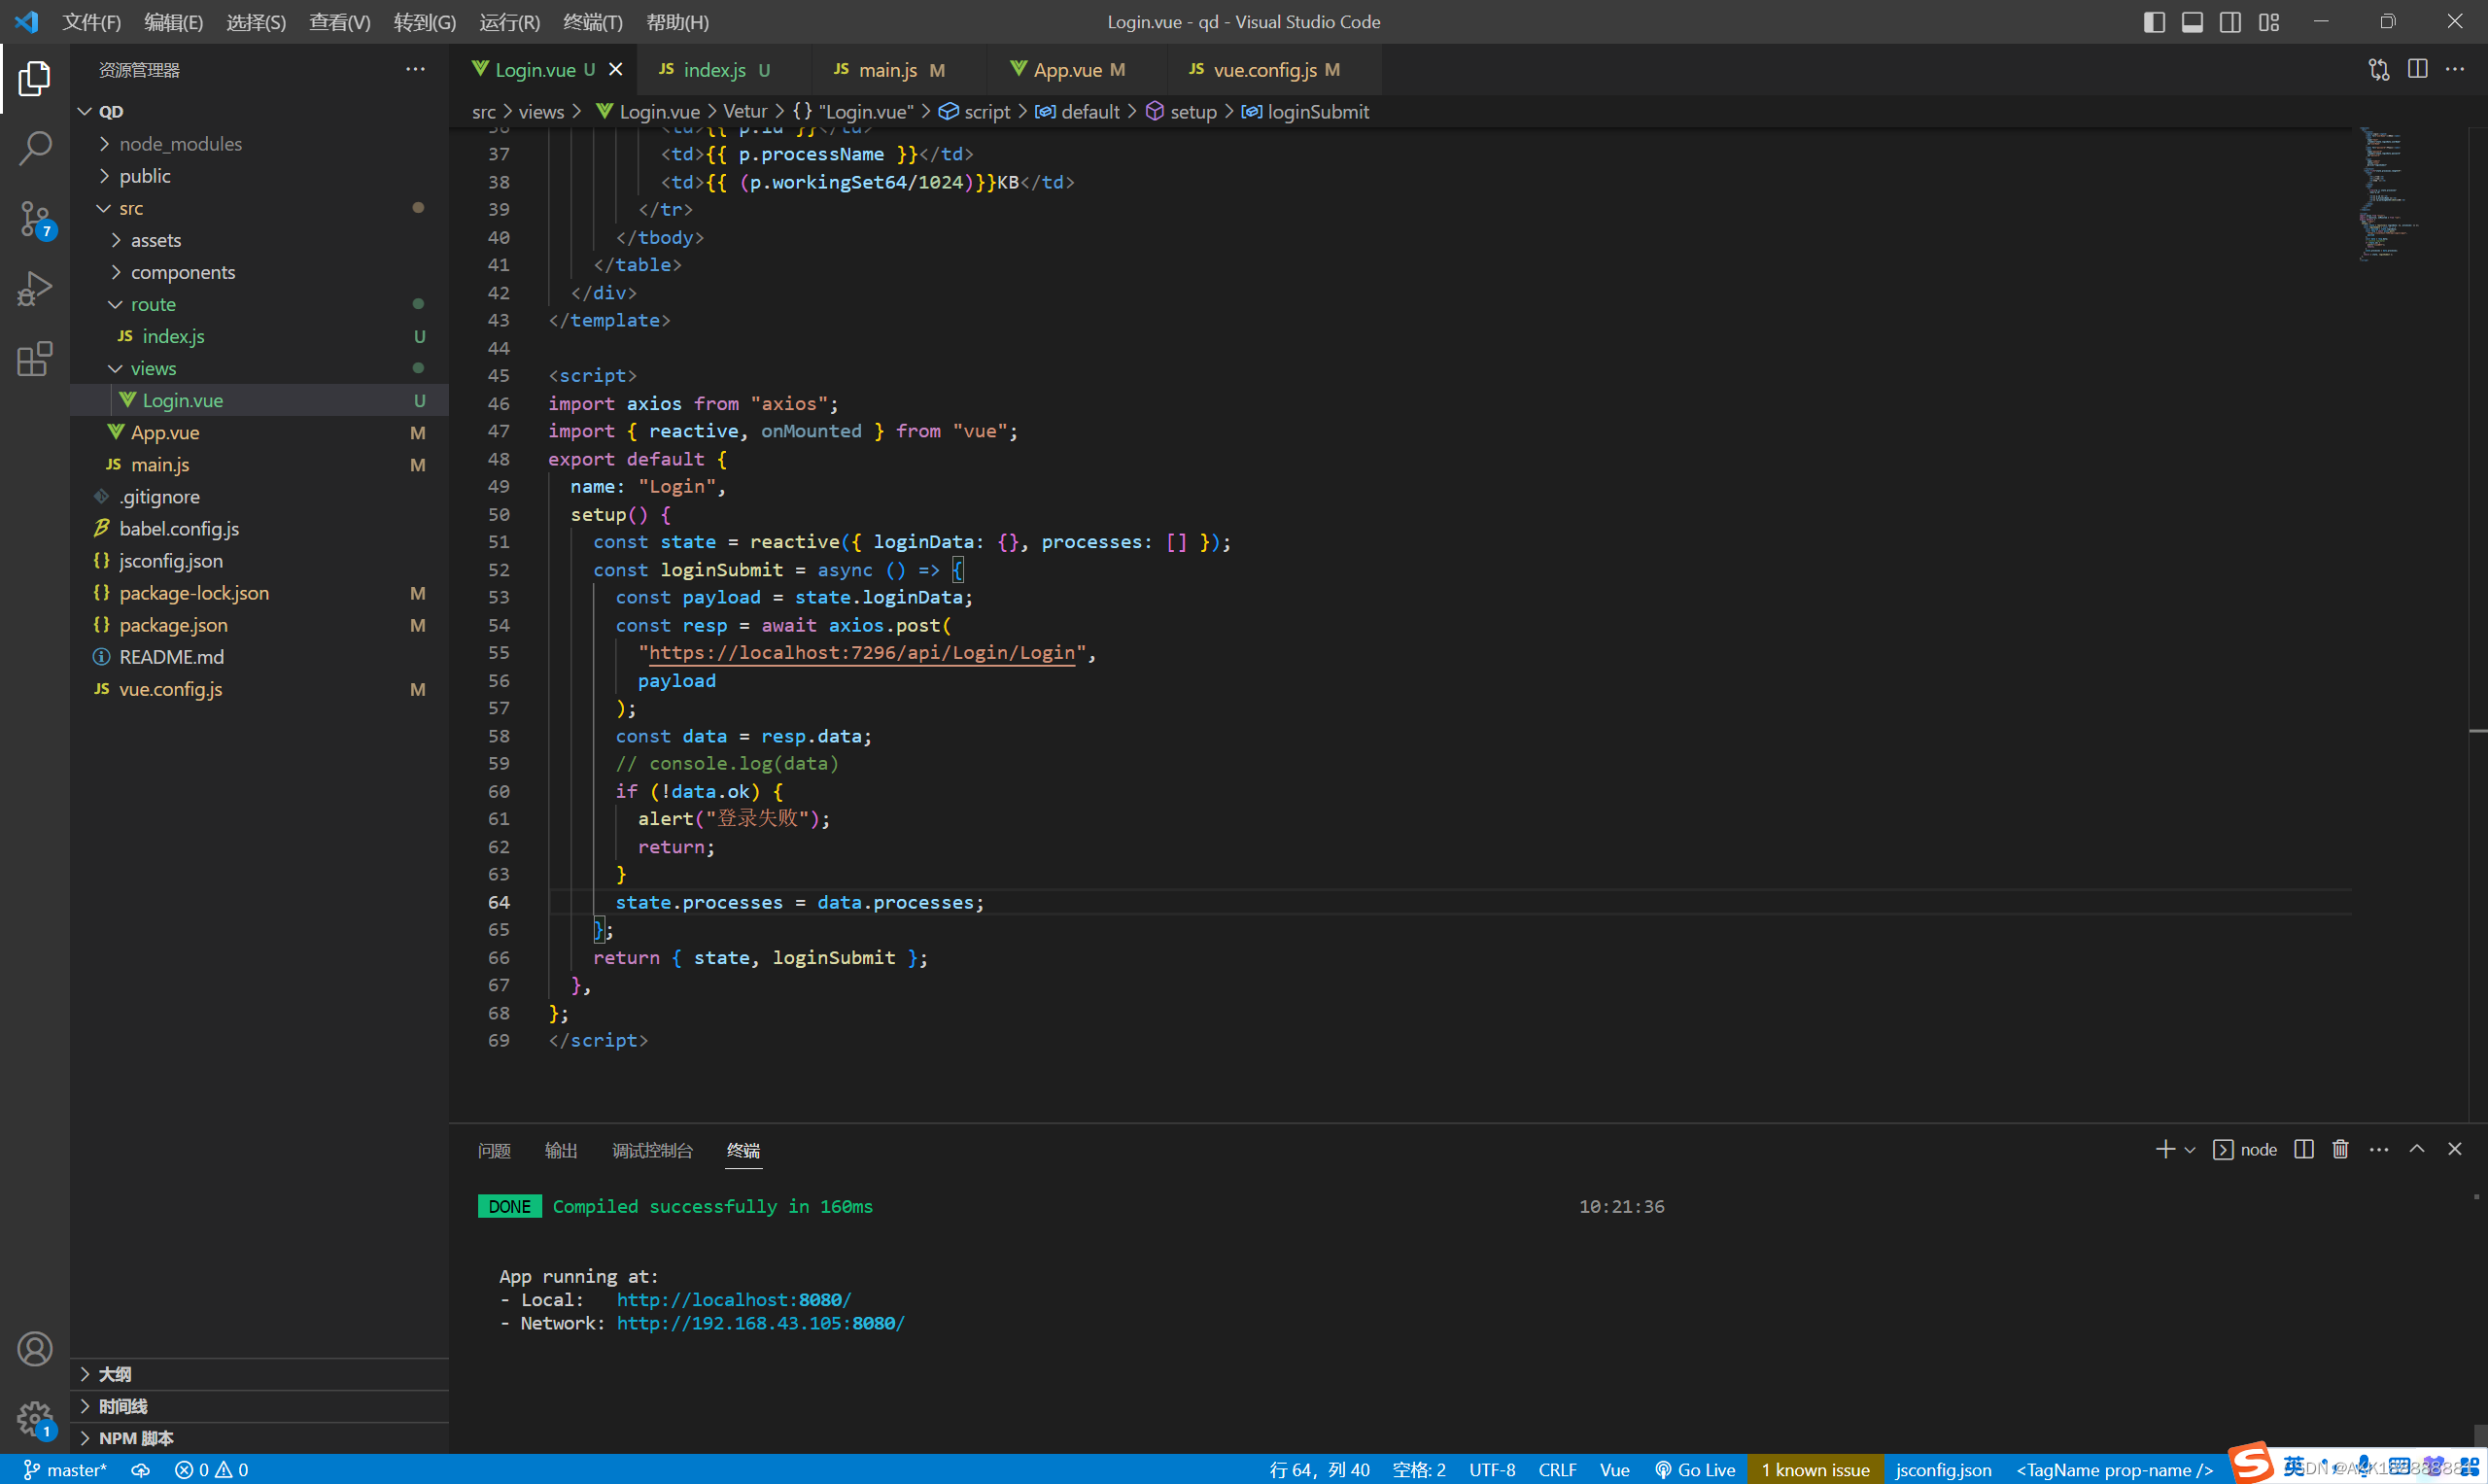Toggle the bottom panel visibility

[x=2192, y=22]
